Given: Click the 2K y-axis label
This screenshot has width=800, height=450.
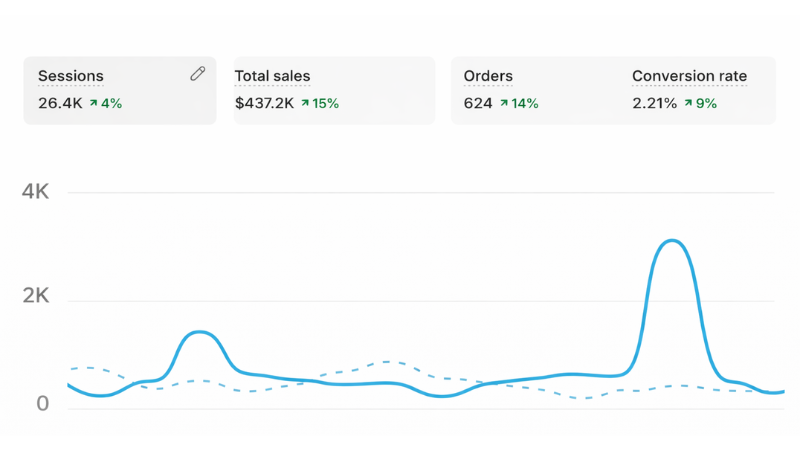Looking at the screenshot, I should point(36,296).
